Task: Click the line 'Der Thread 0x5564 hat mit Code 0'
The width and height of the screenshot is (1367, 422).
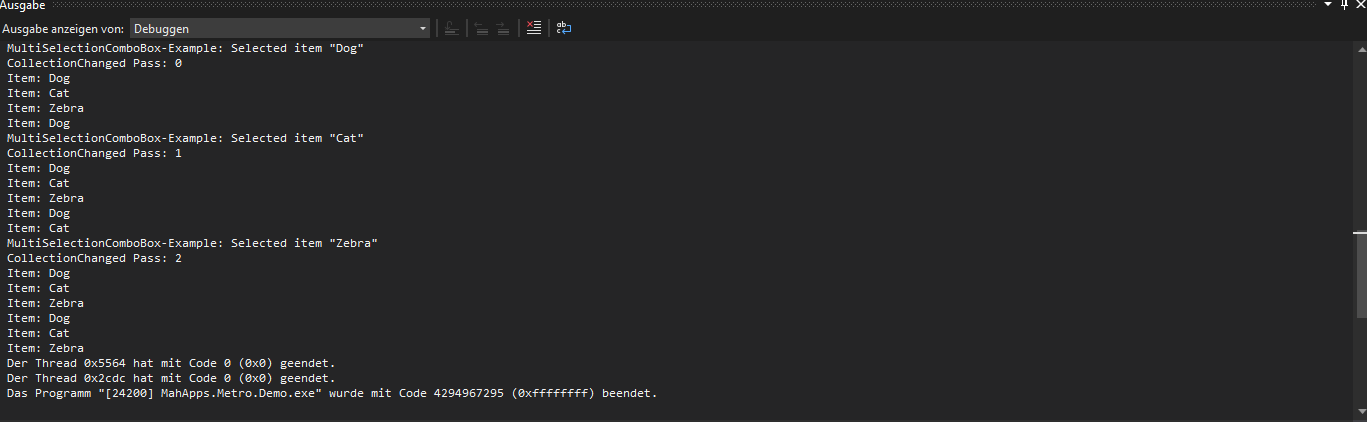Action: pos(171,364)
